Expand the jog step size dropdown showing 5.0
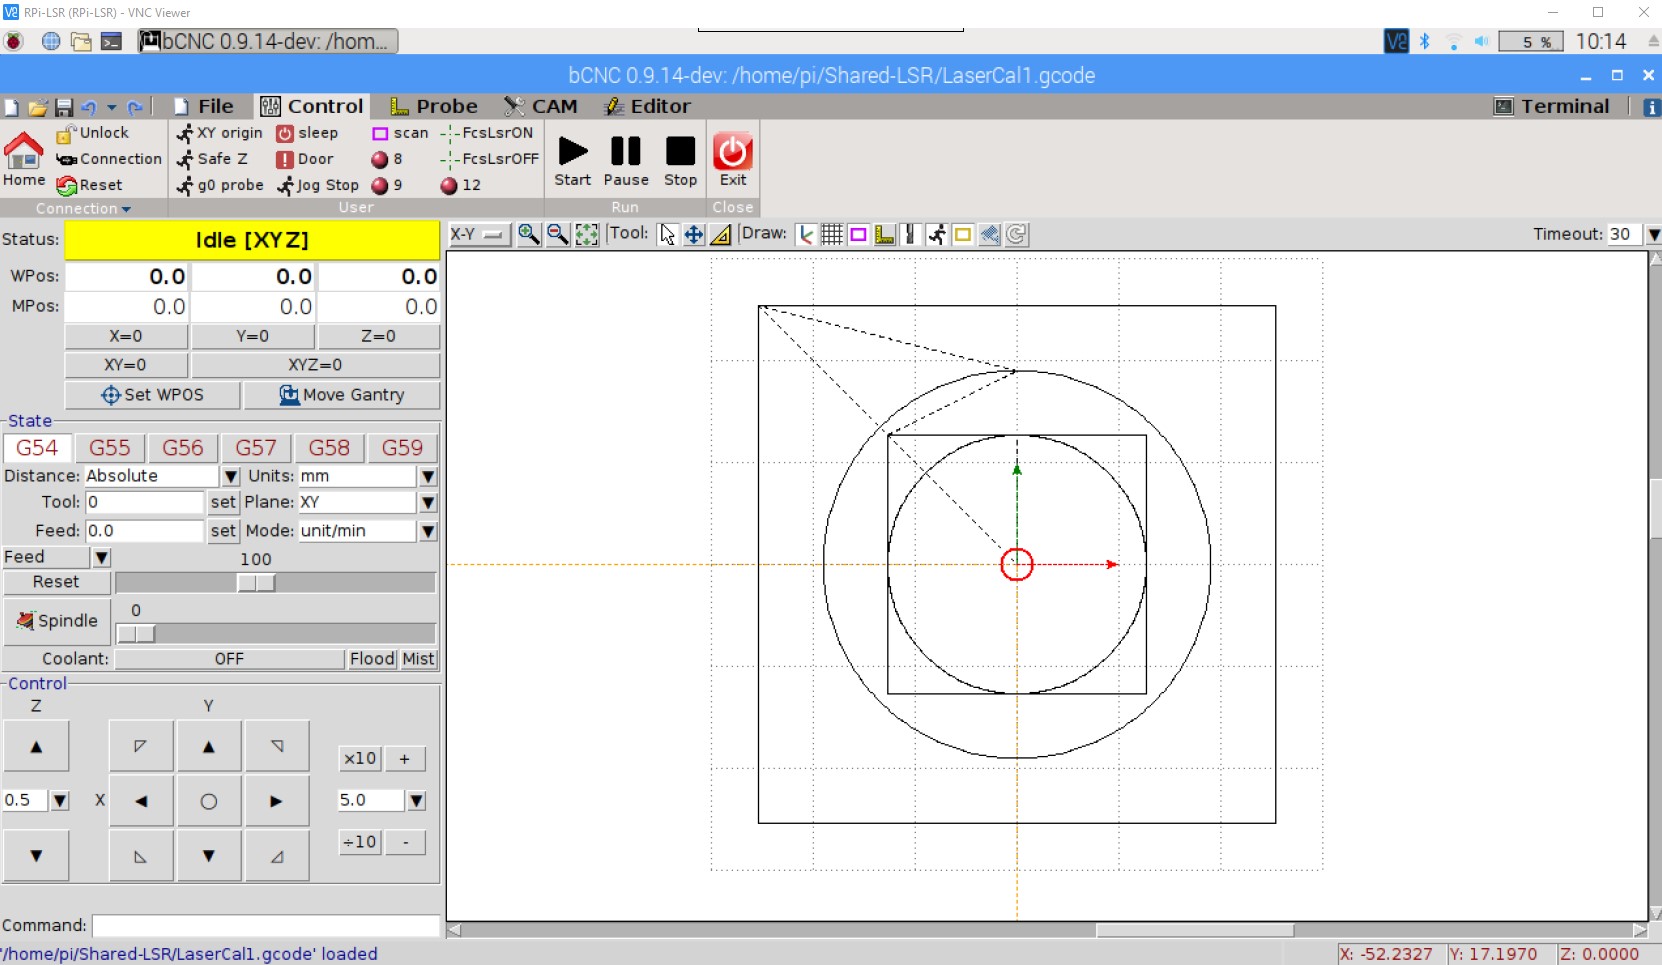The image size is (1662, 965). point(417,800)
